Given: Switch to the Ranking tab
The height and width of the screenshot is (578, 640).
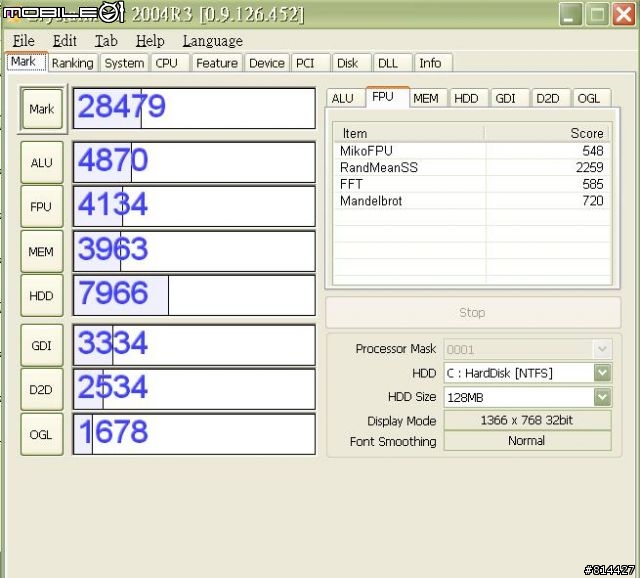Looking at the screenshot, I should [72, 63].
